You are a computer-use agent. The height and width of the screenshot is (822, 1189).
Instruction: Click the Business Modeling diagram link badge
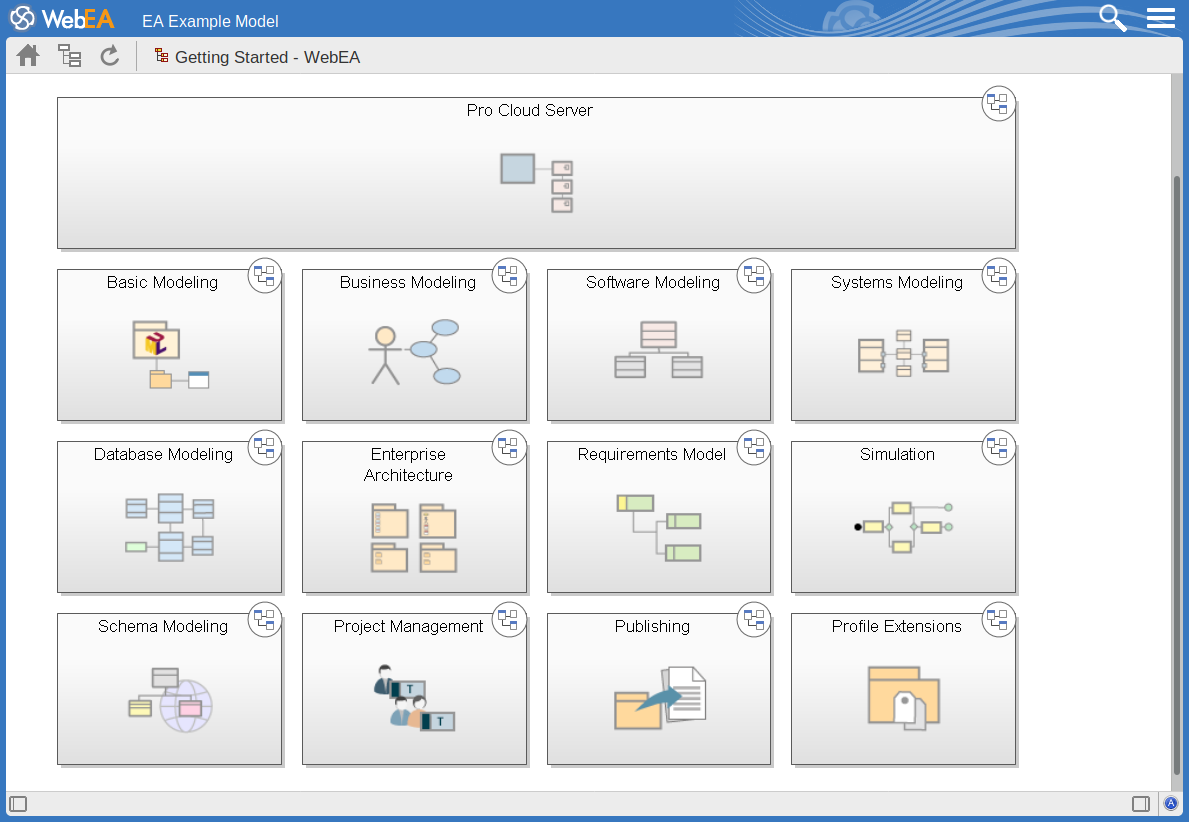(509, 275)
